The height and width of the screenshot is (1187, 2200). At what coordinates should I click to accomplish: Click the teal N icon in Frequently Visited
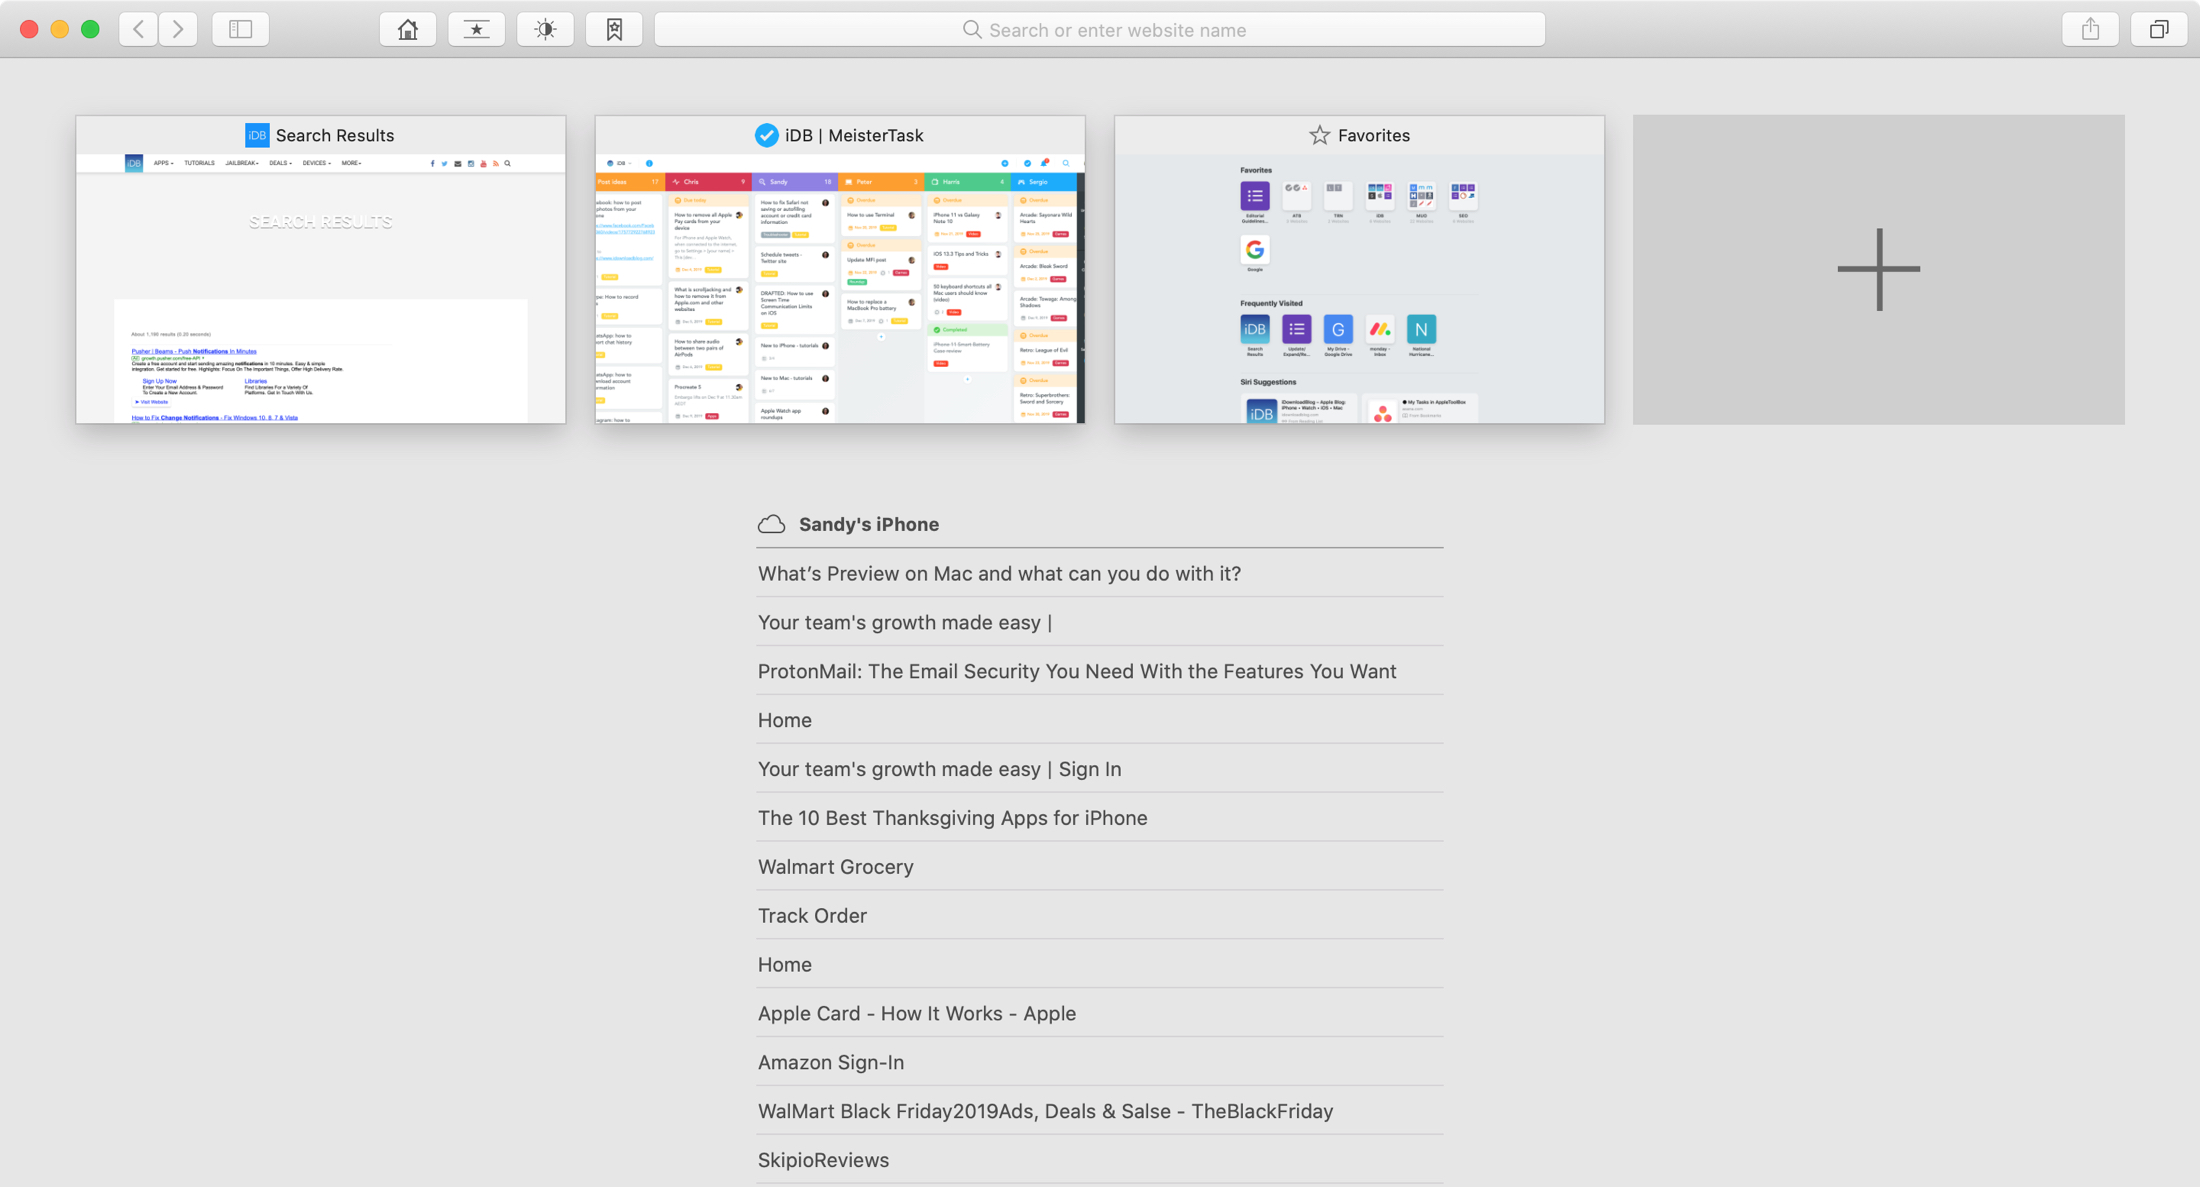(1421, 329)
